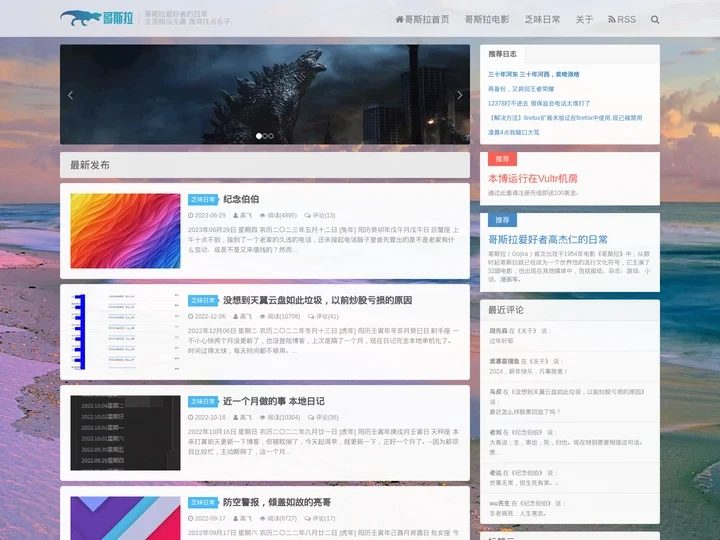The image size is (720, 540).
Task: Select the second carousel indicator dot
Action: [265, 136]
